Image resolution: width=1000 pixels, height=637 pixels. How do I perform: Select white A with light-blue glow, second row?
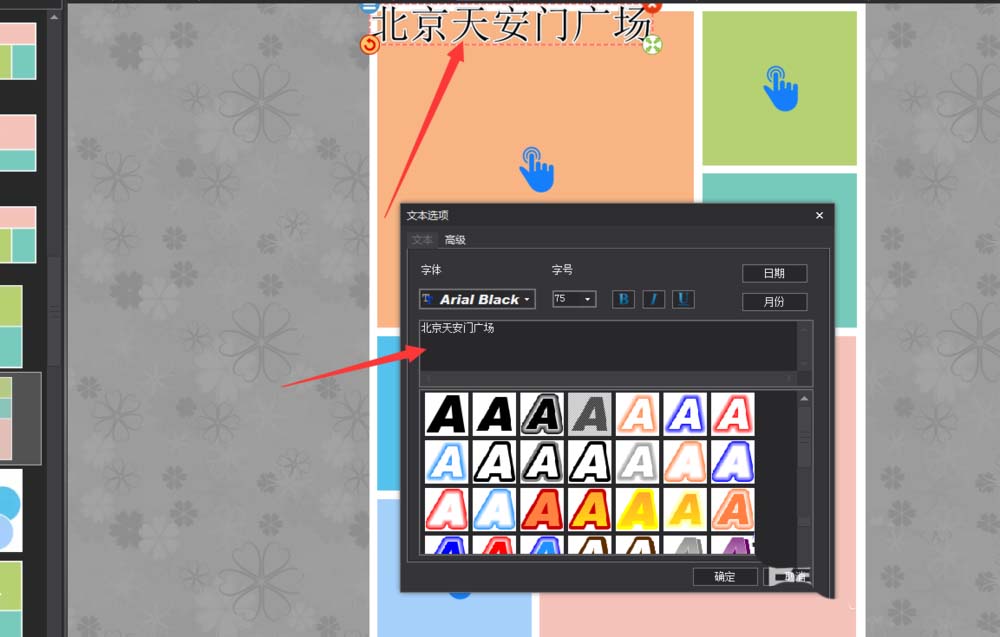click(x=446, y=462)
